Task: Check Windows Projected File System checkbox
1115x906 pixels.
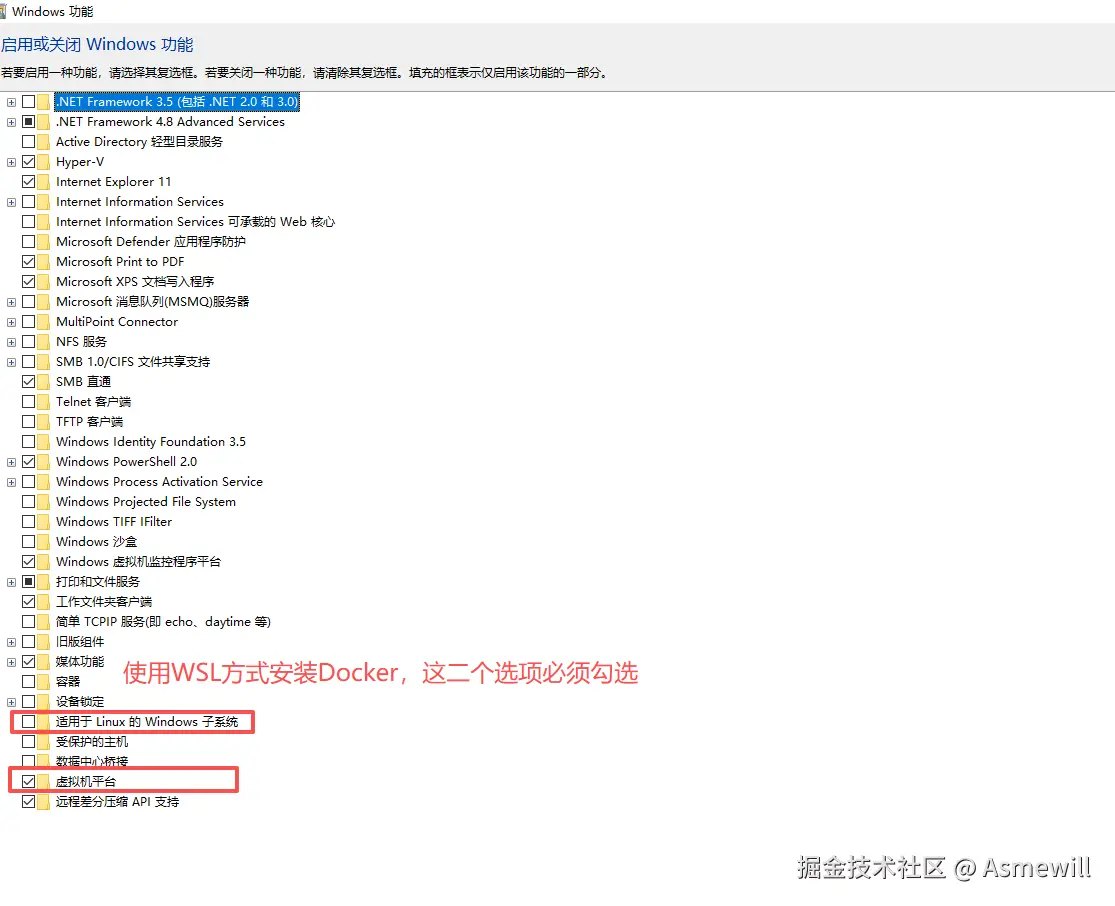Action: point(28,502)
